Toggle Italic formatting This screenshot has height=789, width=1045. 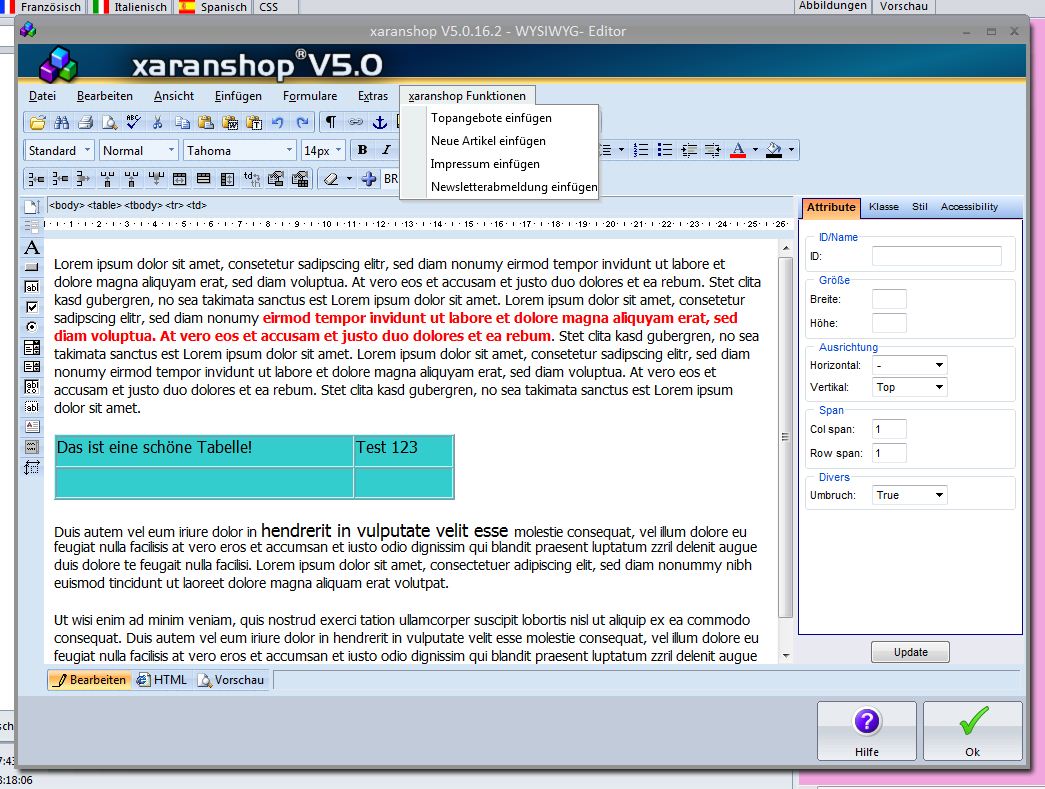pyautogui.click(x=386, y=151)
